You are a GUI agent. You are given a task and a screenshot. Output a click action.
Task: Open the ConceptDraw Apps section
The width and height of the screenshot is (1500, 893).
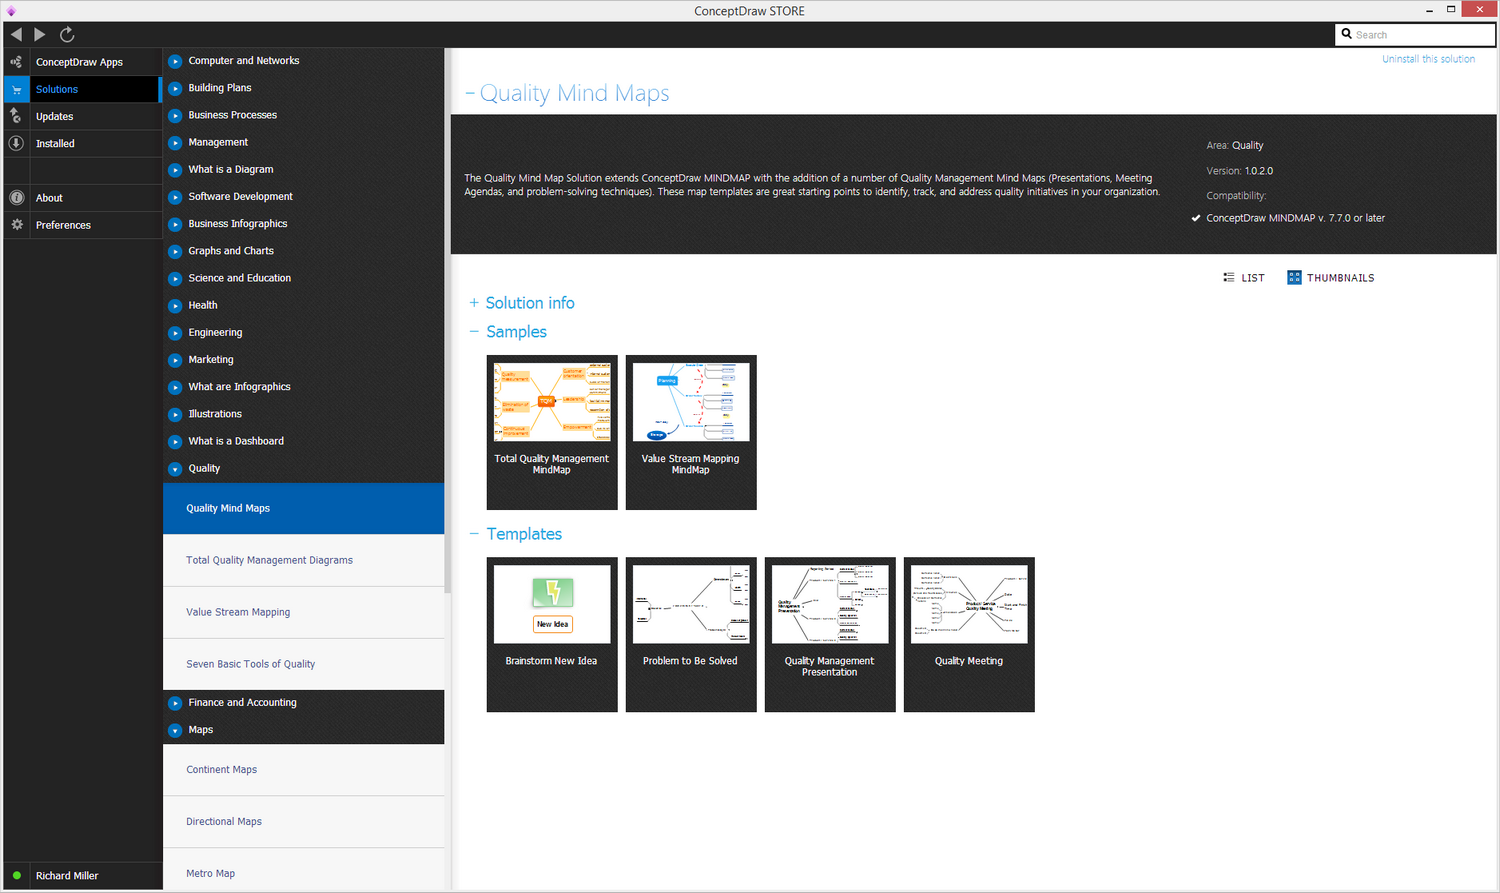click(80, 62)
